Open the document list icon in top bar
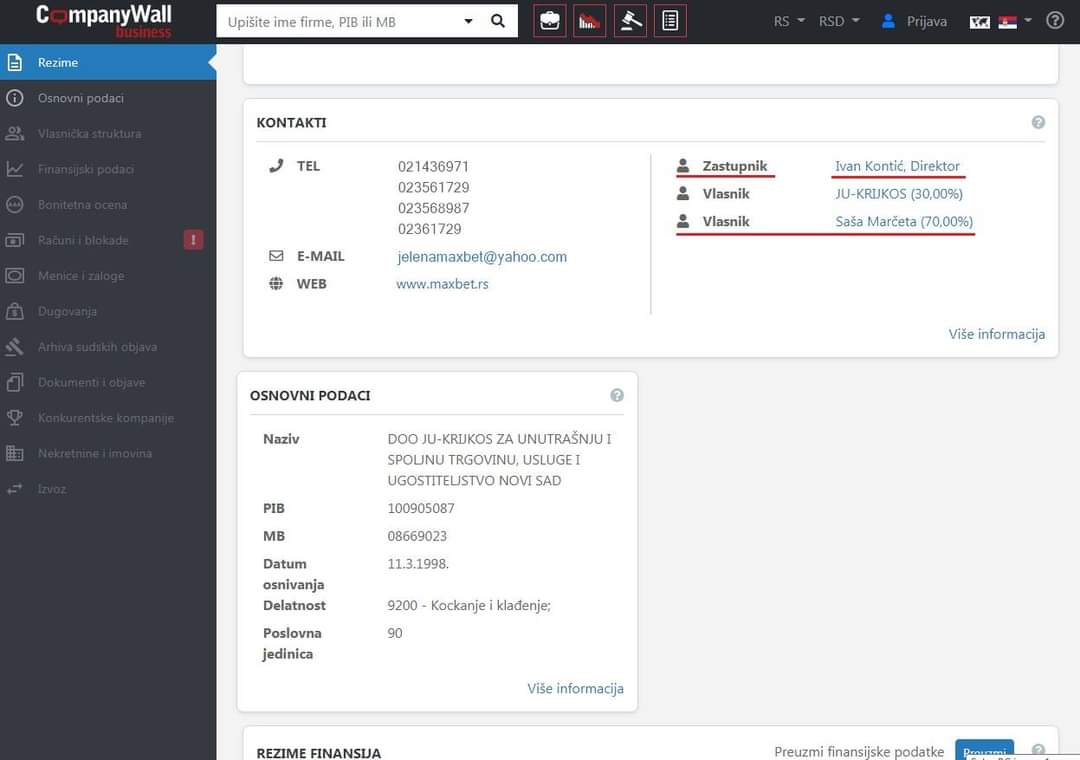Viewport: 1080px width, 760px height. click(x=670, y=21)
